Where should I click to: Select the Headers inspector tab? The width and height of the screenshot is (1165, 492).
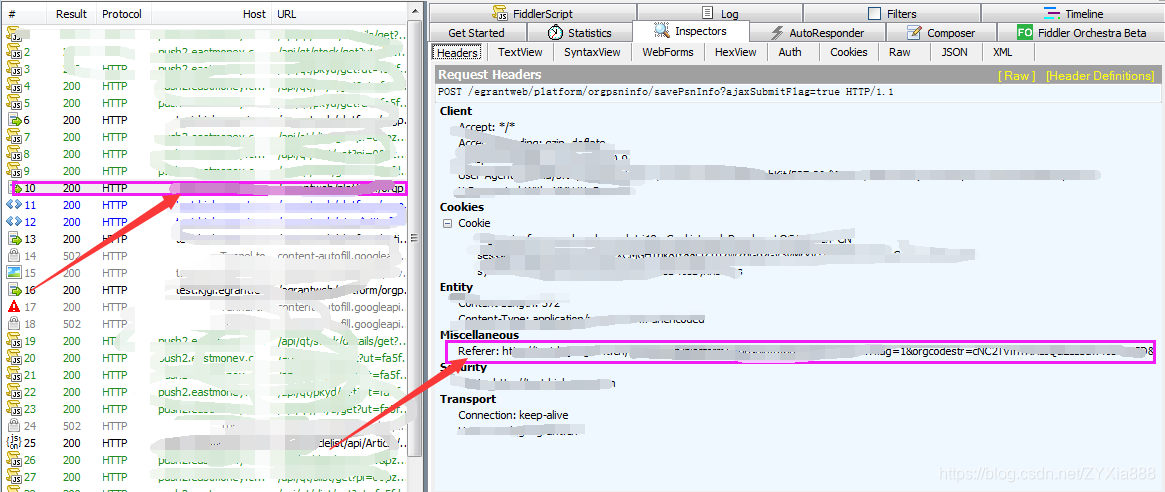(458, 53)
